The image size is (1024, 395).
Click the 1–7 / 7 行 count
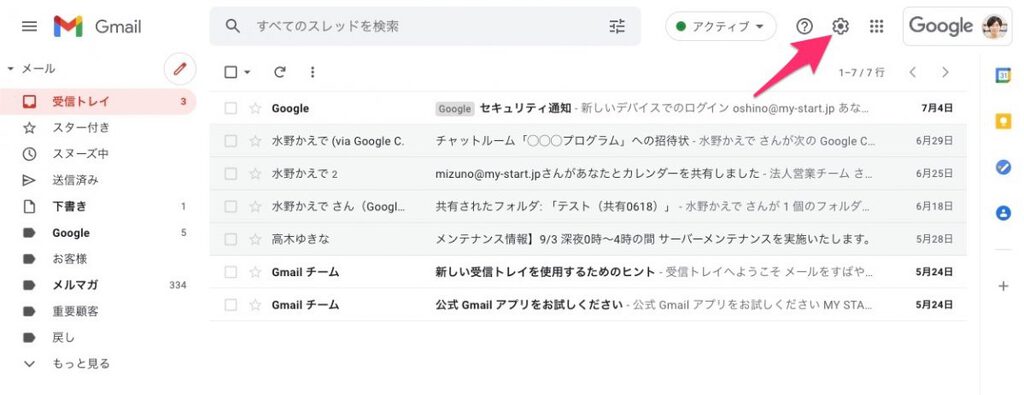point(861,72)
